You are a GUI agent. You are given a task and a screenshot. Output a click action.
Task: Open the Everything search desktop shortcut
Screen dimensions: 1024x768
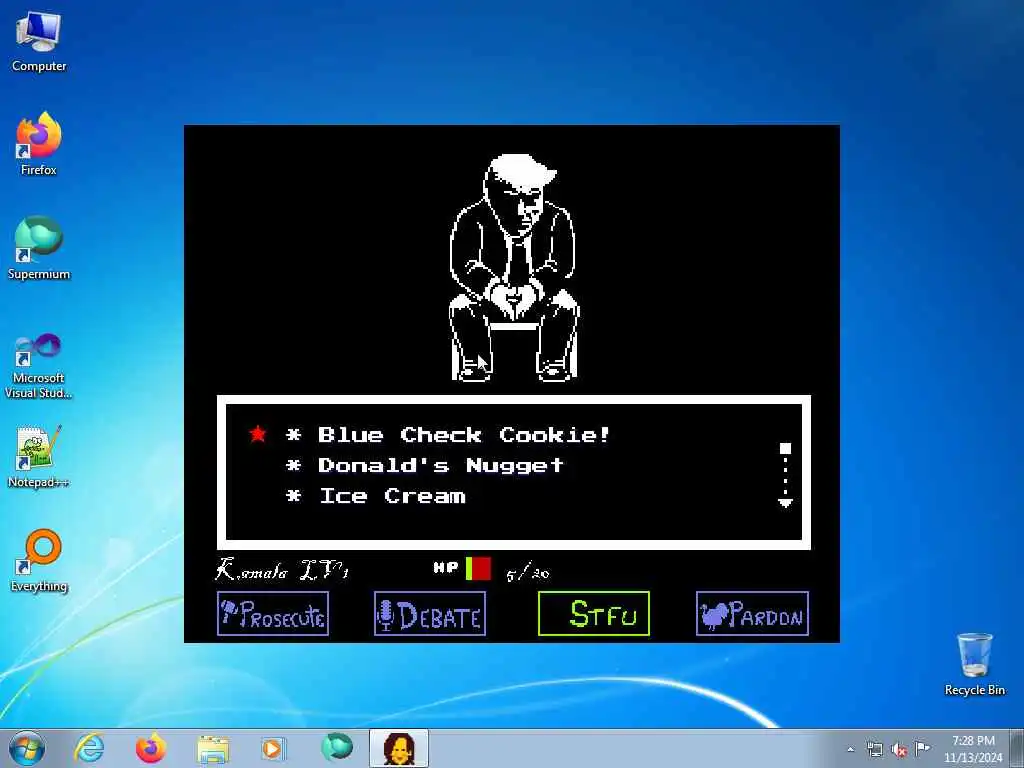click(39, 560)
